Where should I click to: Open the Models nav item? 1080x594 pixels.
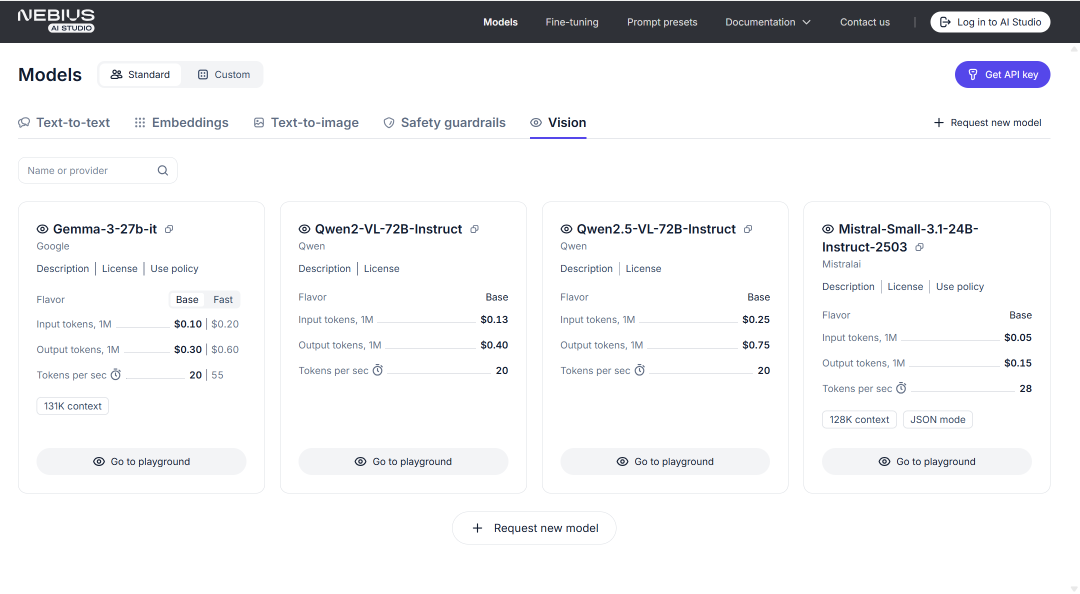500,22
